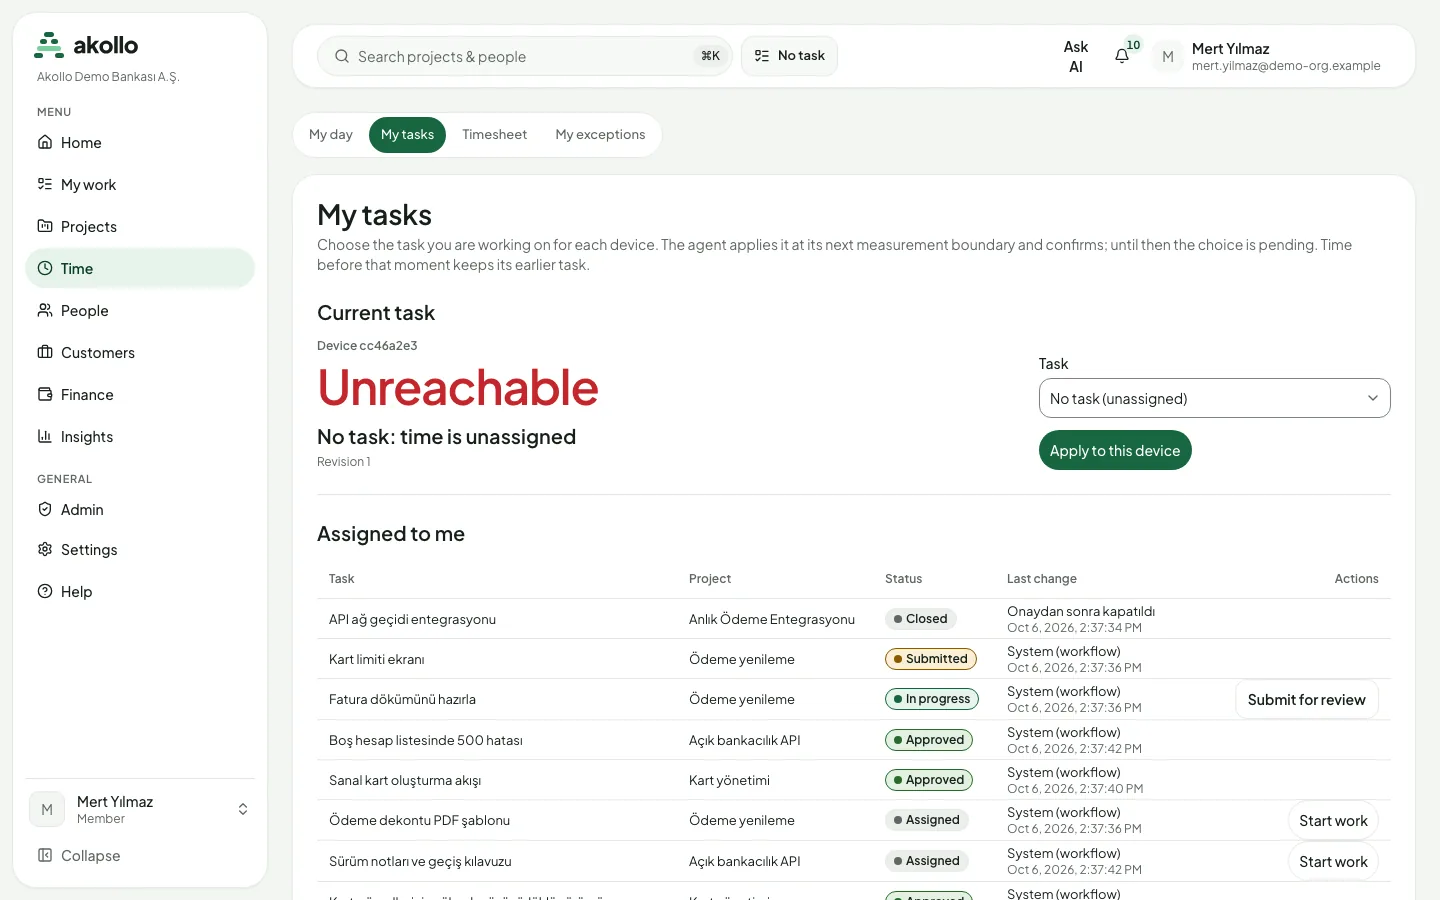
Task: Switch to the My day tab
Action: (x=331, y=135)
